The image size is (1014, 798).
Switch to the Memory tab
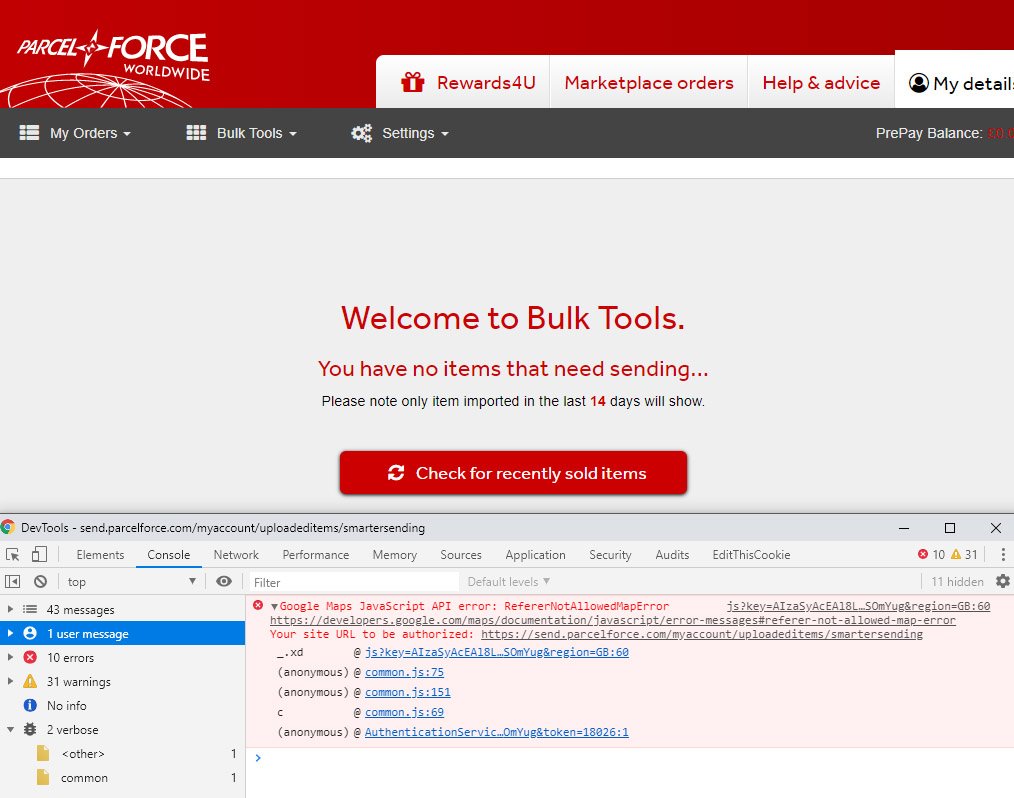click(394, 555)
